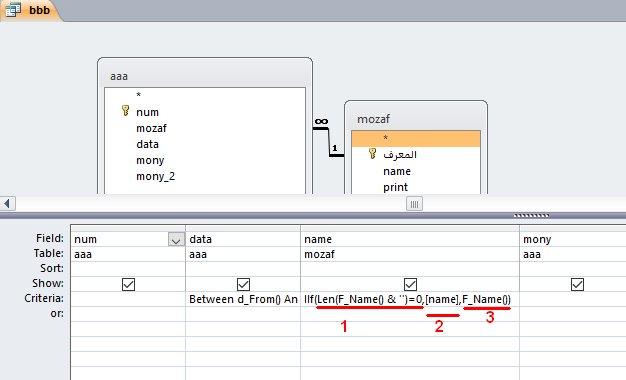Click the Sort cell for data column
The width and height of the screenshot is (626, 380).
243,269
